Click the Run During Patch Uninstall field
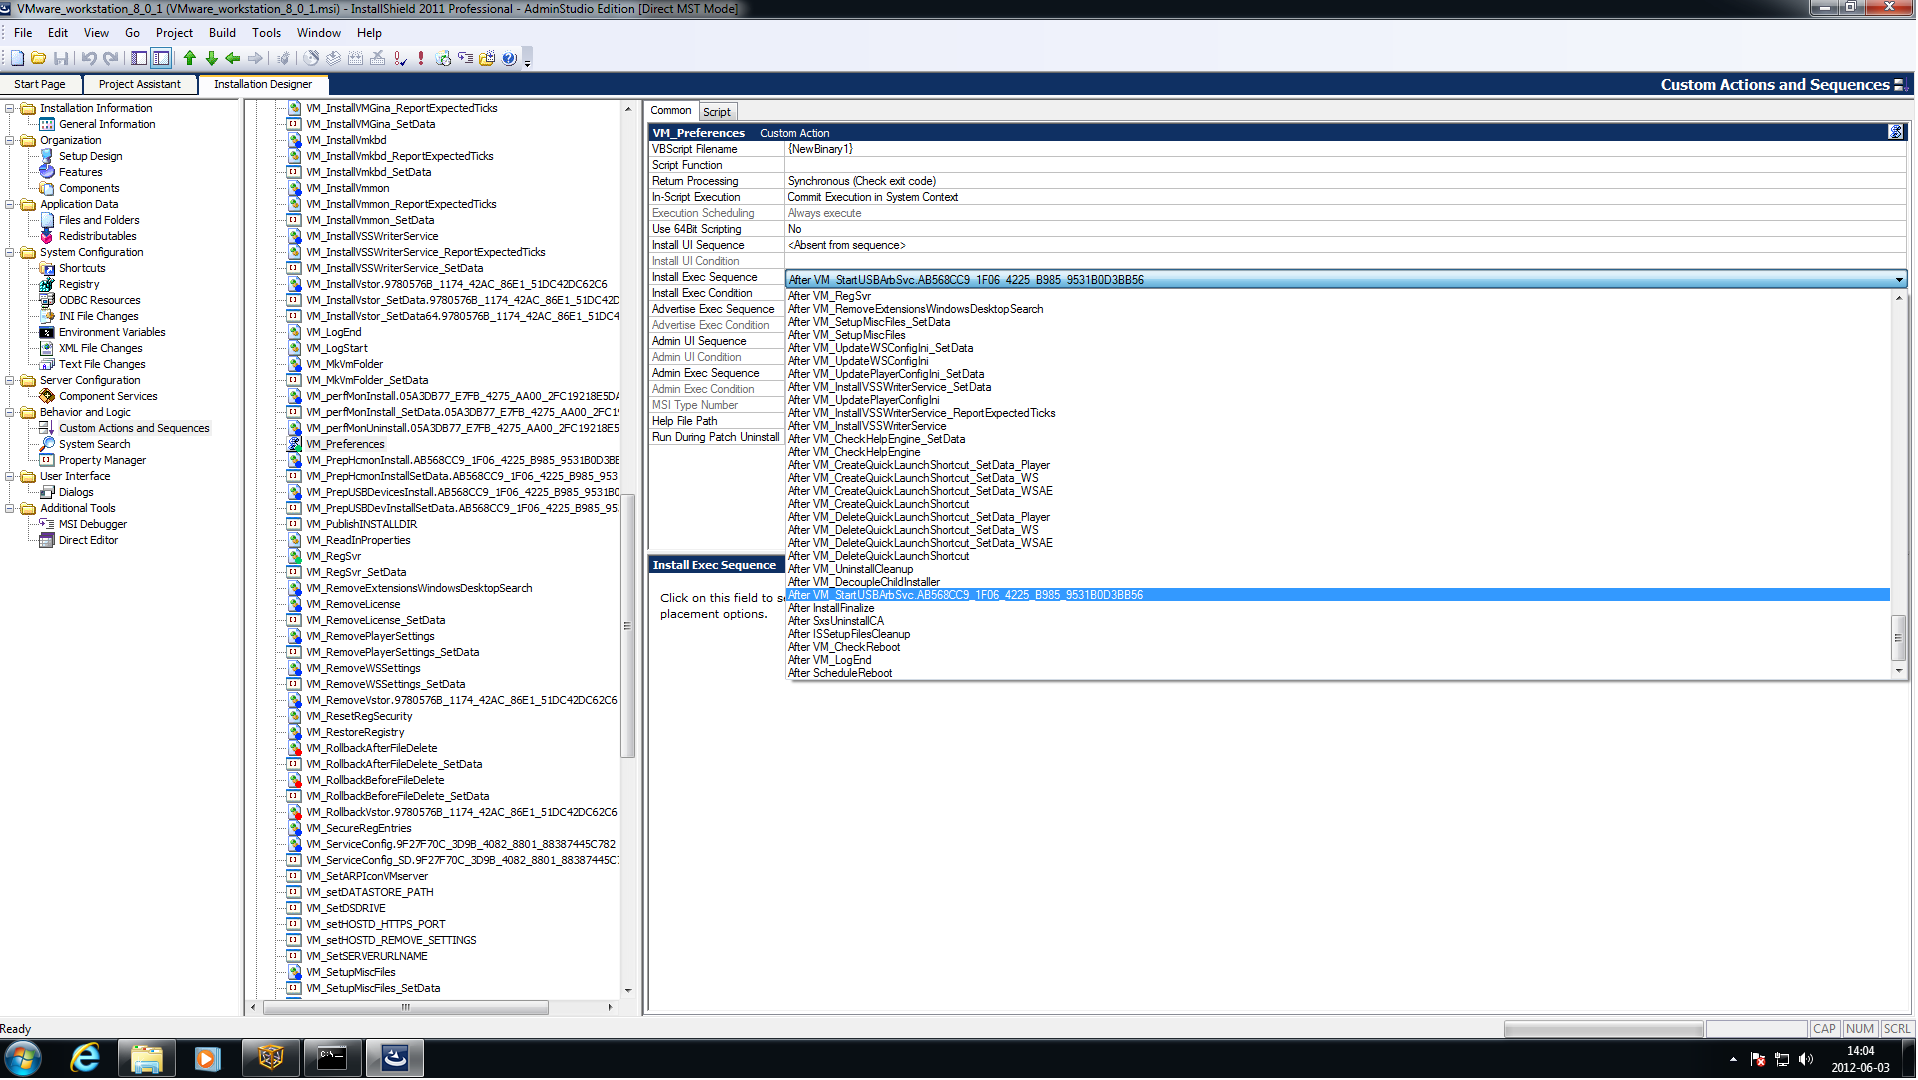Image resolution: width=1918 pixels, height=1080 pixels. (716, 437)
